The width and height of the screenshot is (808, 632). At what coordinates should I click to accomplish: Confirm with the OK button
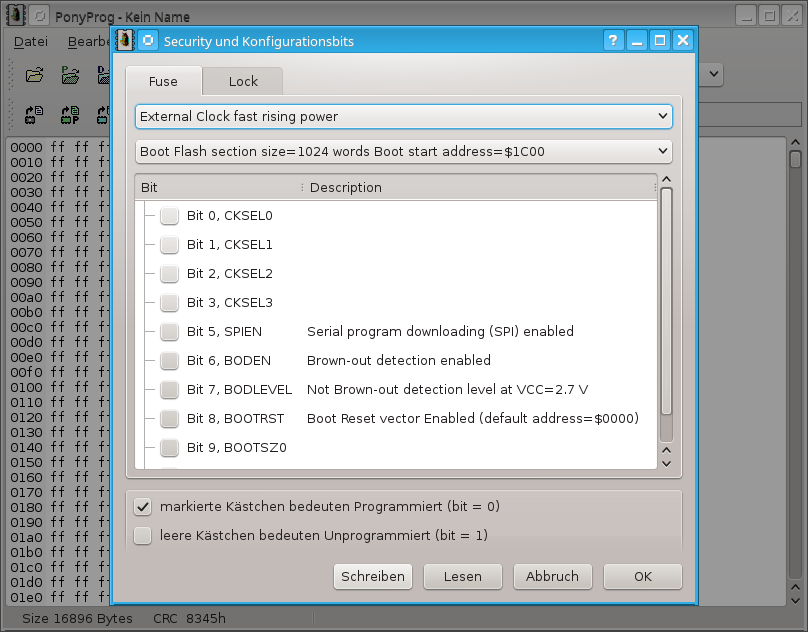coord(643,576)
